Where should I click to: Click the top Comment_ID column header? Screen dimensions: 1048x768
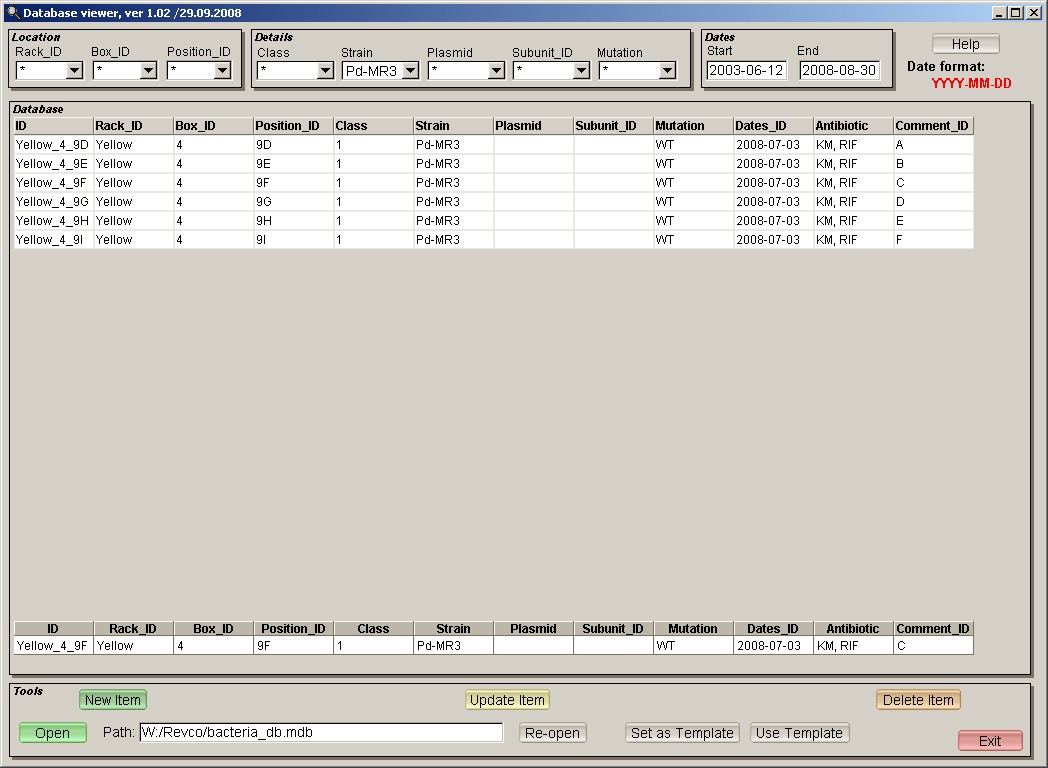(933, 126)
